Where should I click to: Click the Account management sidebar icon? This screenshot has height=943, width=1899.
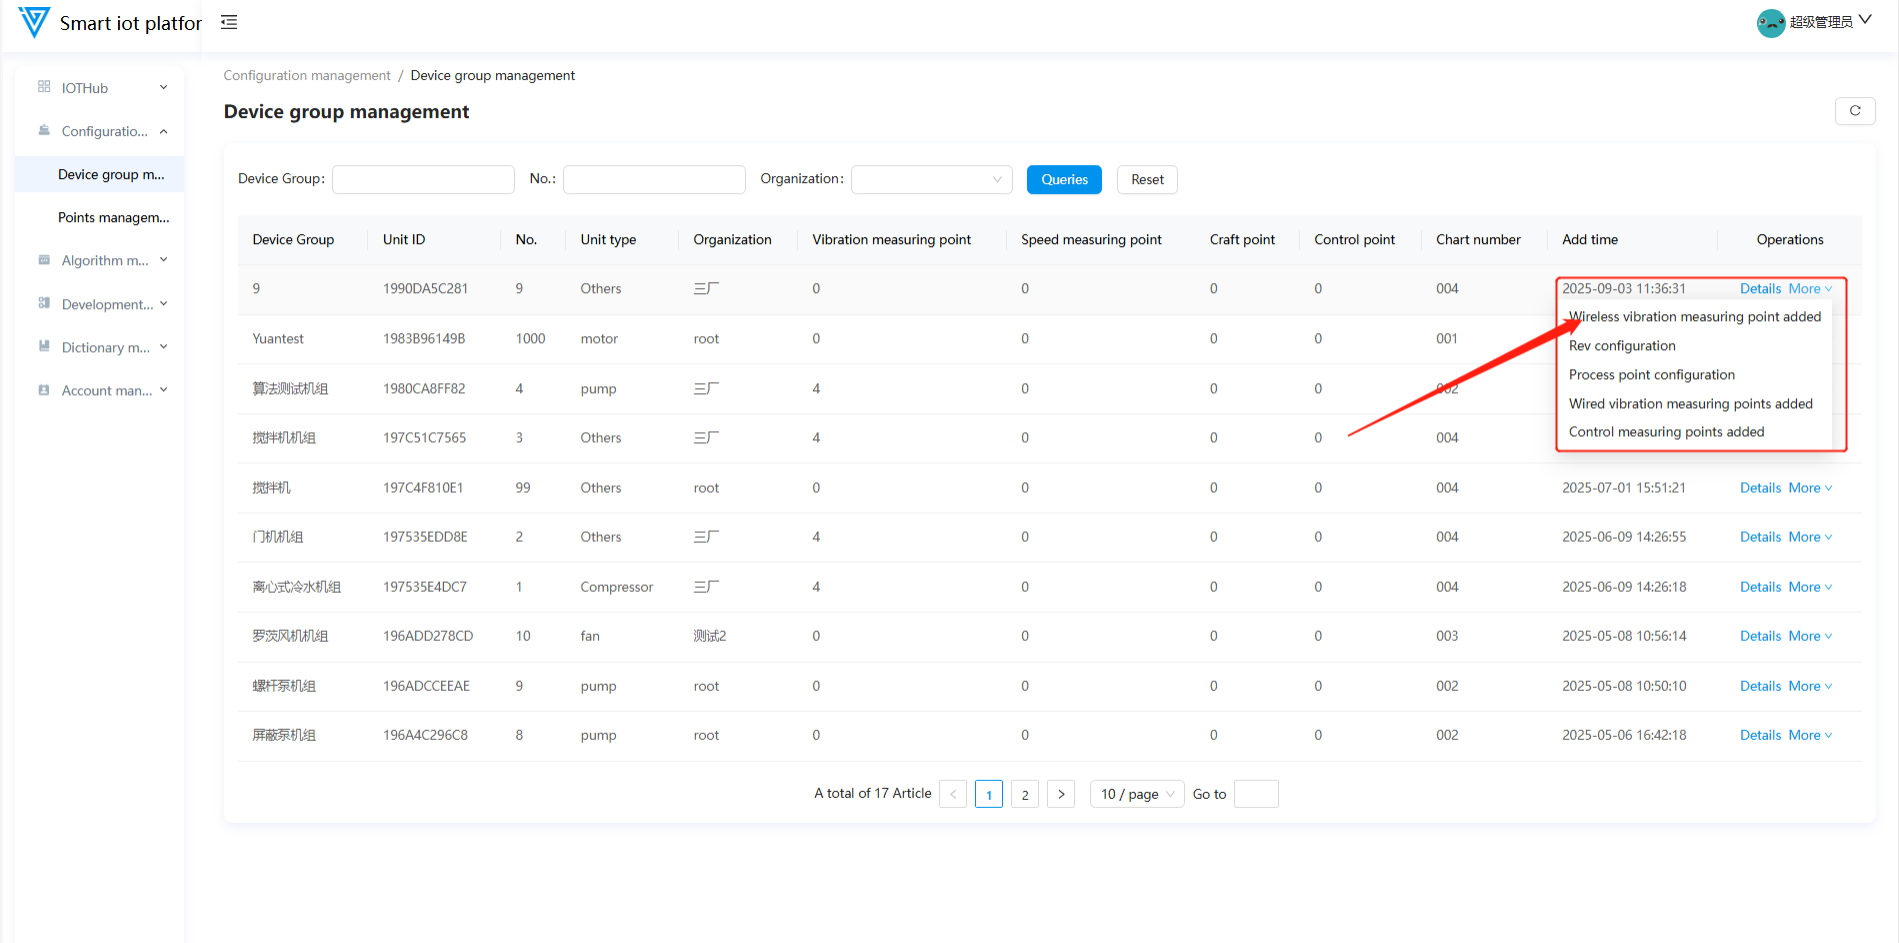[44, 390]
